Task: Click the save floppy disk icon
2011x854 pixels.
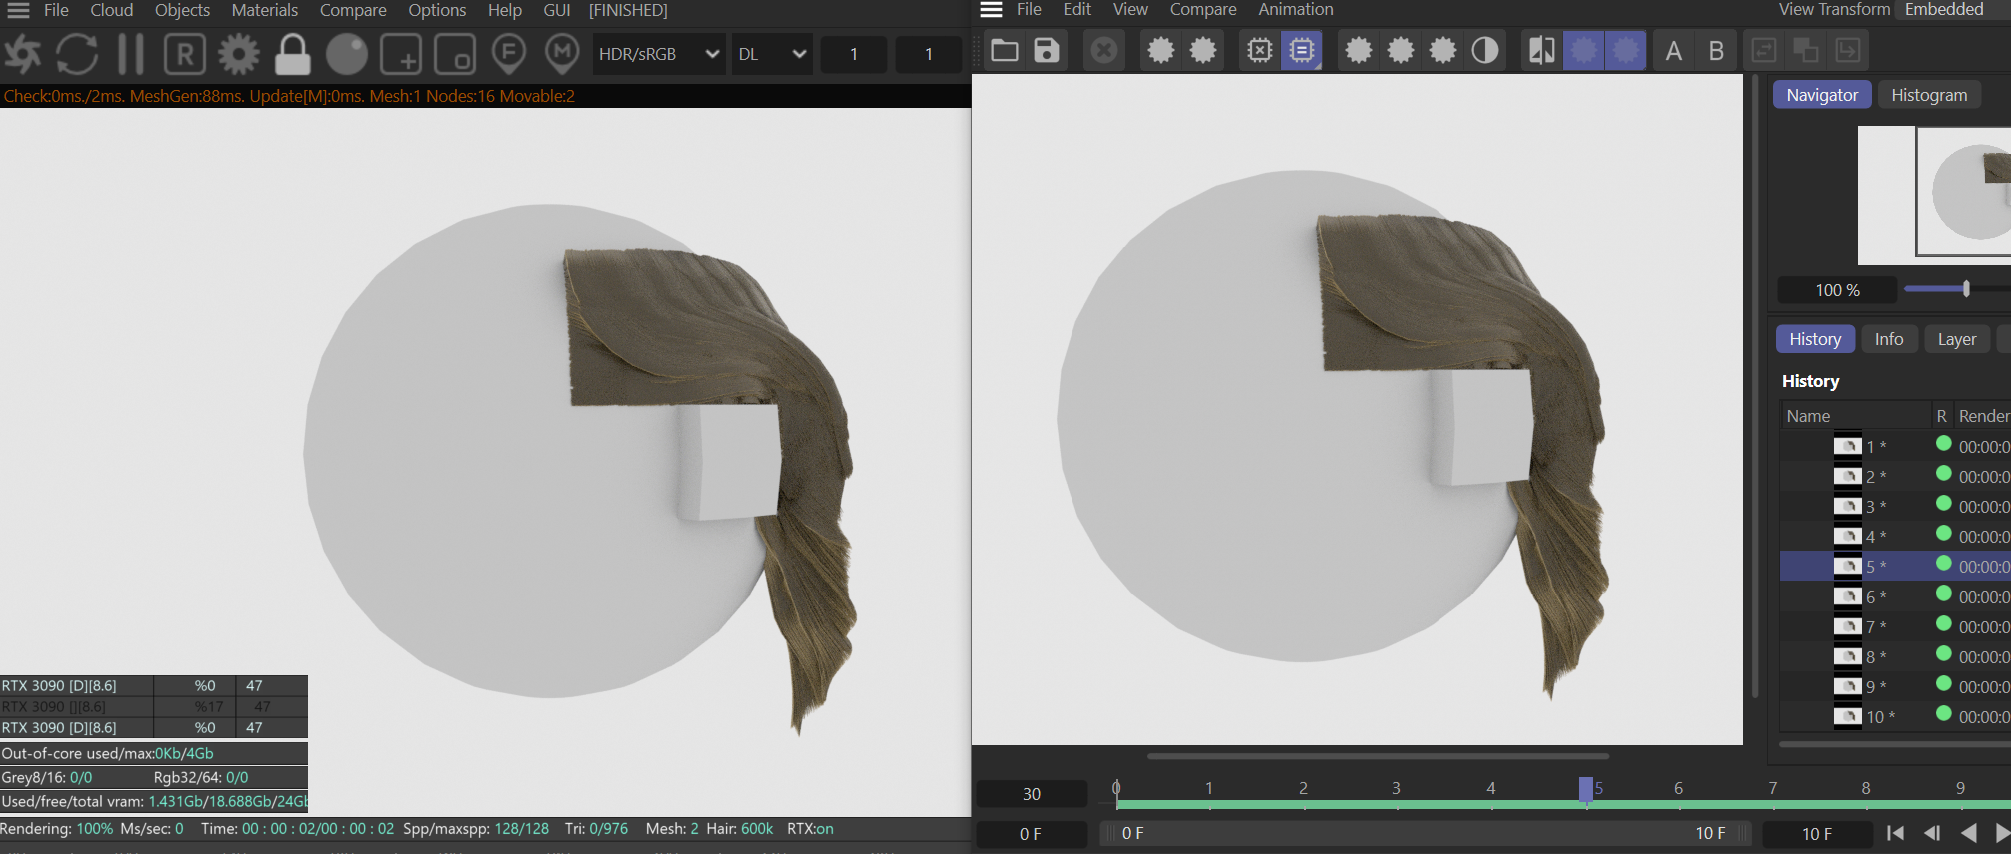Action: click(1047, 50)
